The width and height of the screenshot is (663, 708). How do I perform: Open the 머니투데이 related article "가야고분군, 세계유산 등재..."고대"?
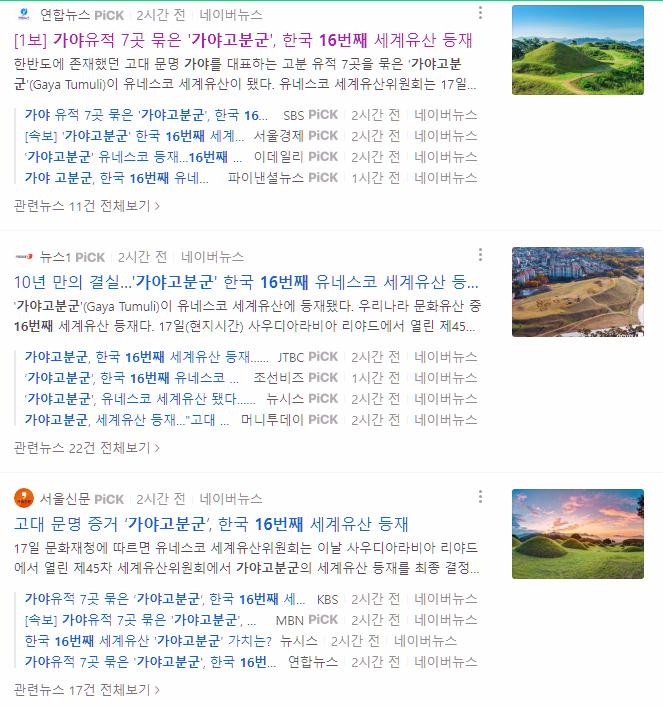point(127,420)
